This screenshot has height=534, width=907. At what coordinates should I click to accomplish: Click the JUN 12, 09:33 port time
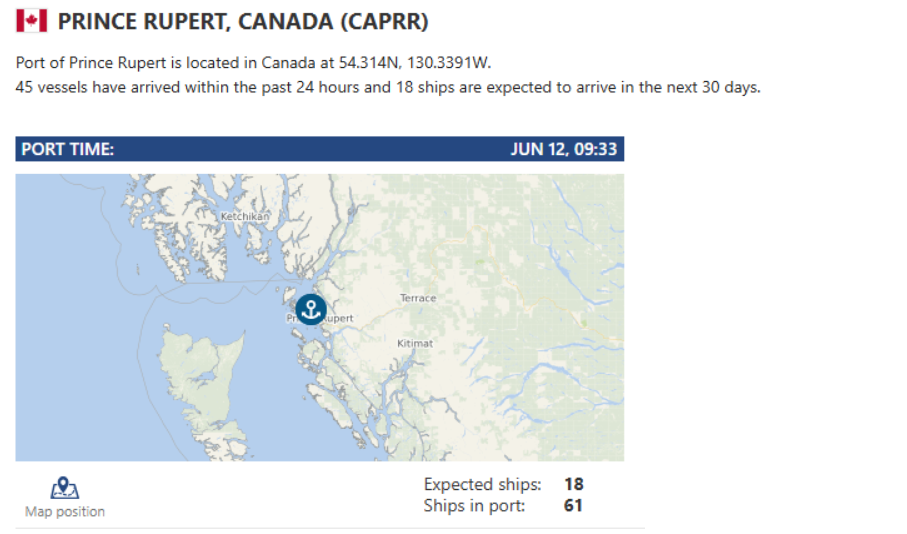click(x=563, y=149)
